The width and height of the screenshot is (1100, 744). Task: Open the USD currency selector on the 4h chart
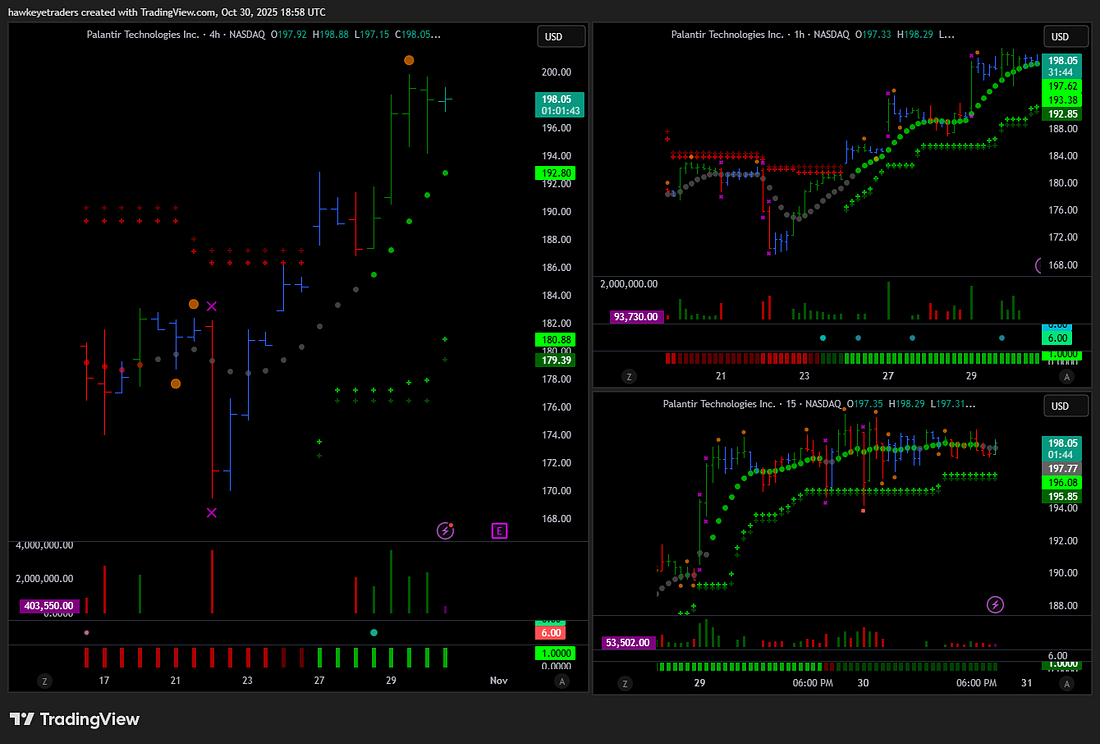tap(561, 36)
